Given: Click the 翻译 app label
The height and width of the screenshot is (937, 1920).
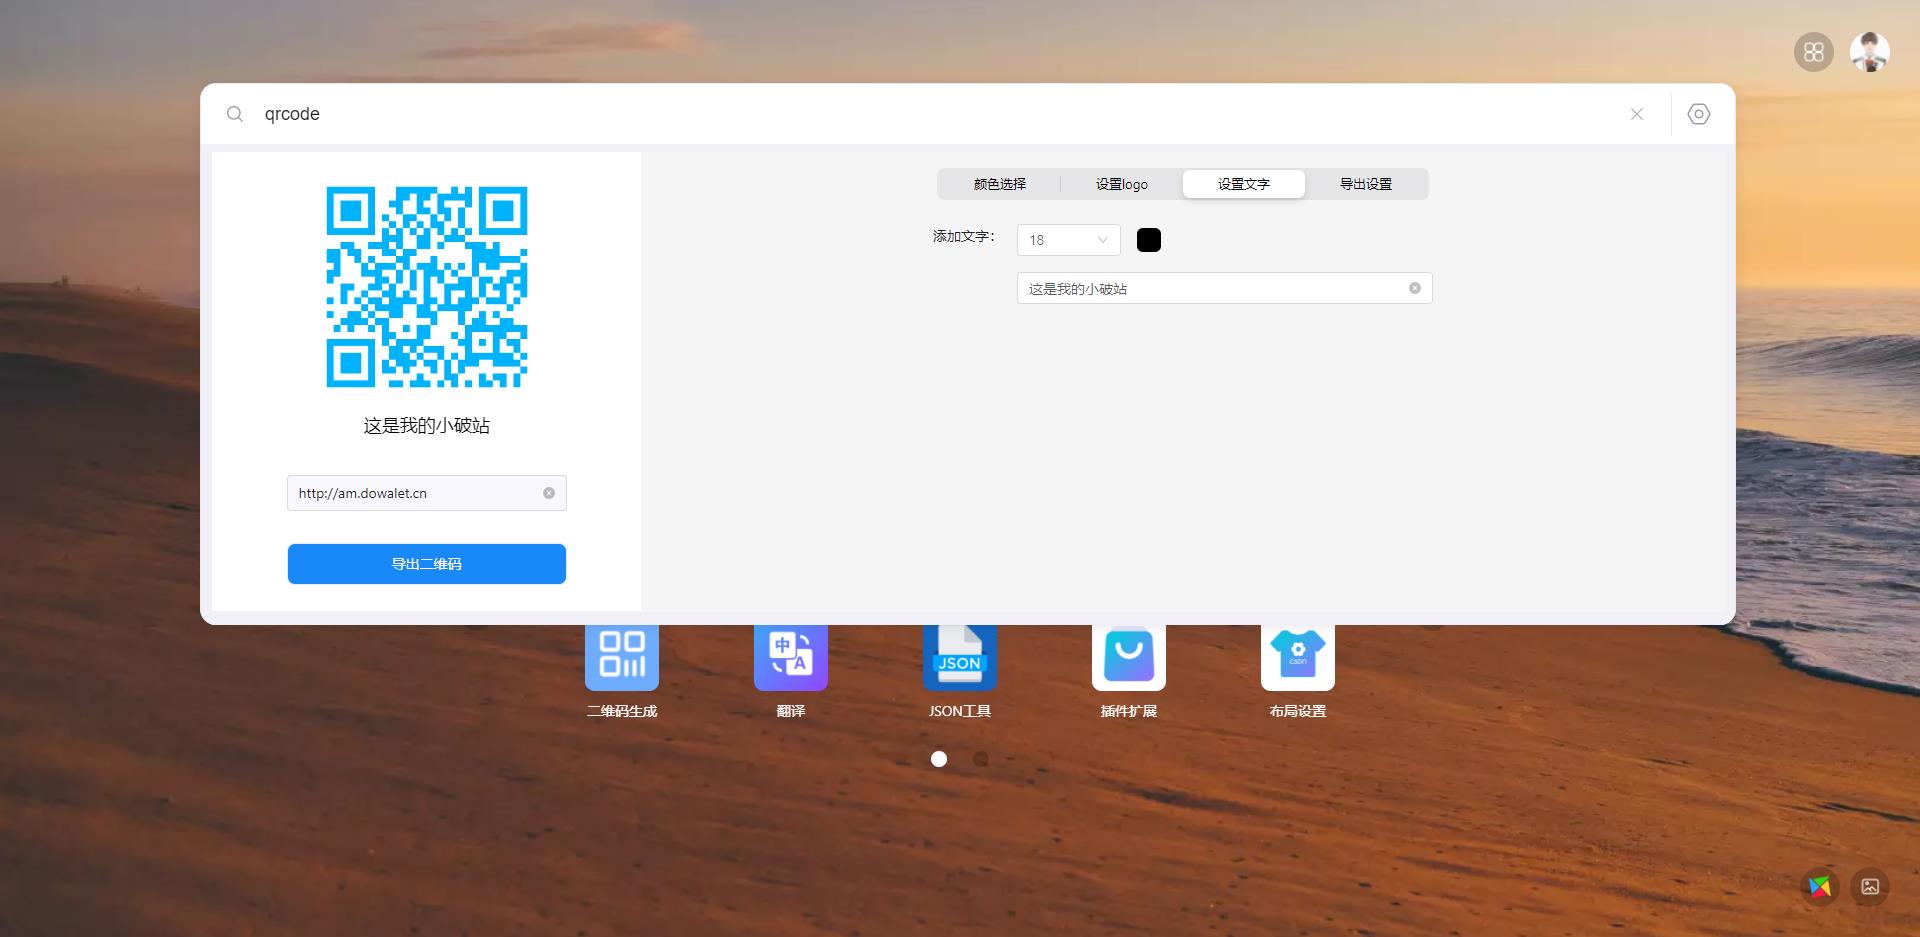Looking at the screenshot, I should (x=791, y=711).
